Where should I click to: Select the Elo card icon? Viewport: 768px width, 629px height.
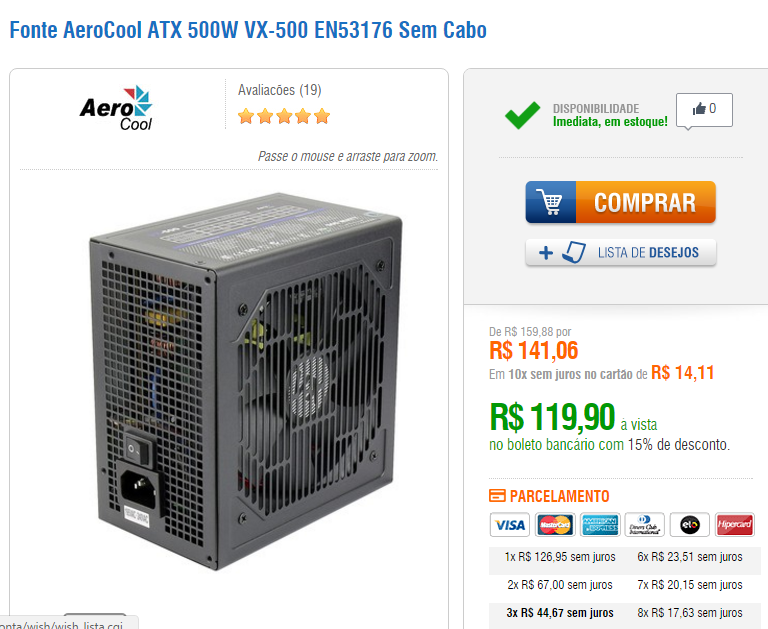(690, 525)
